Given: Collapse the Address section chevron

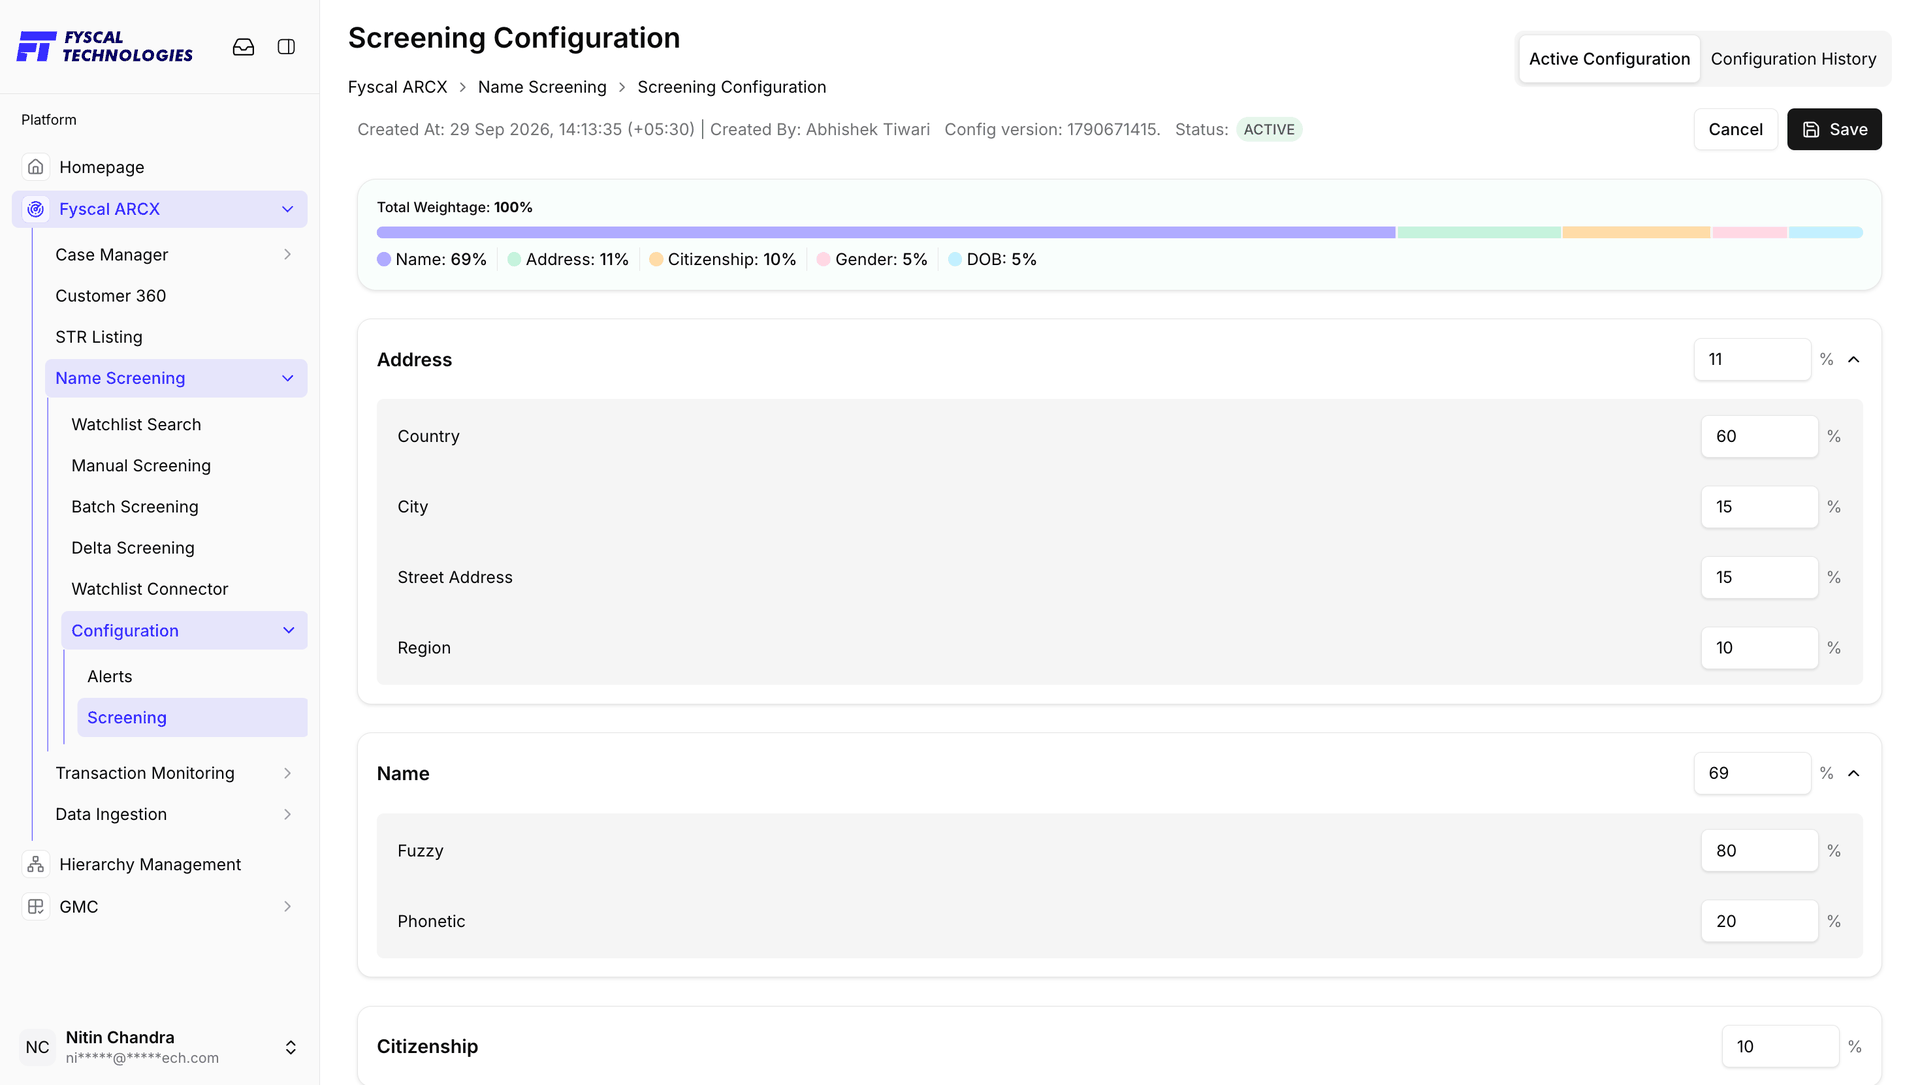Looking at the screenshot, I should (1853, 359).
